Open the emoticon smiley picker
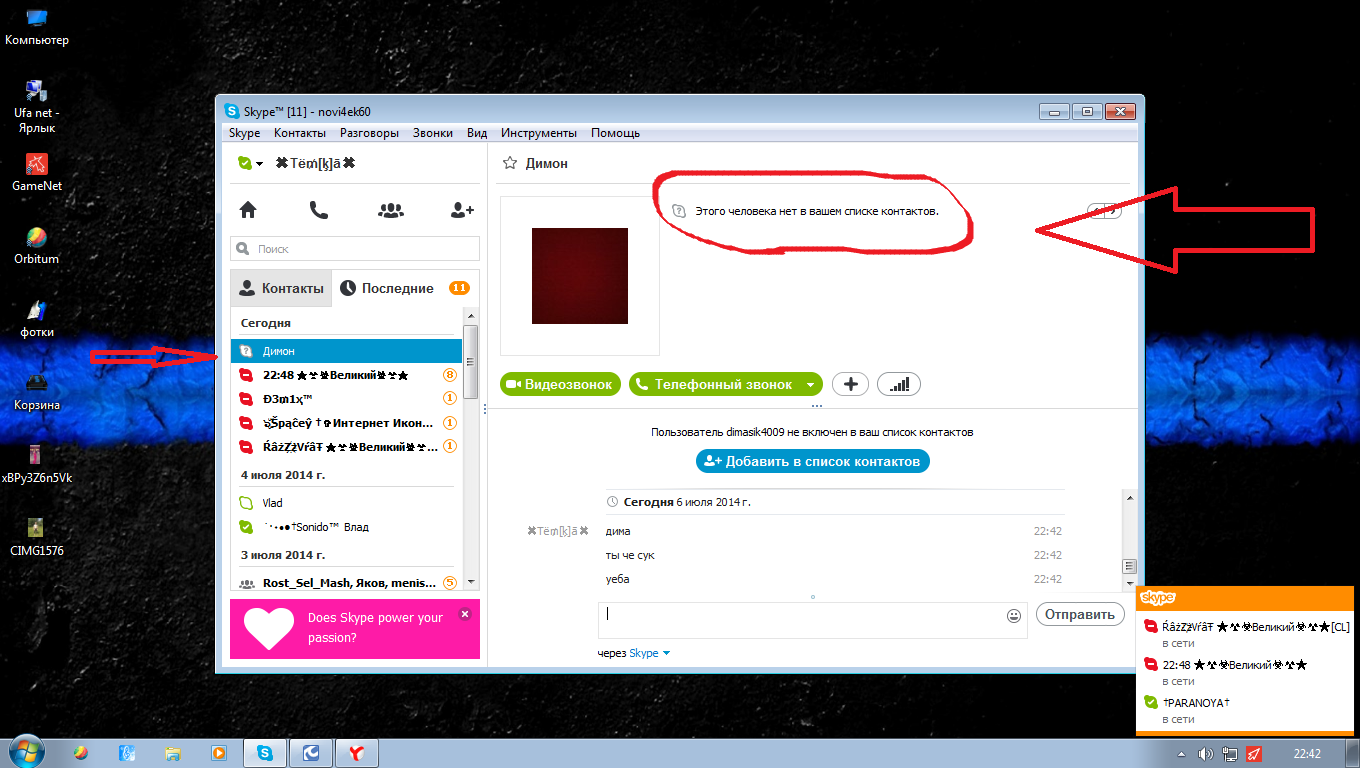This screenshot has width=1360, height=768. pos(1014,616)
